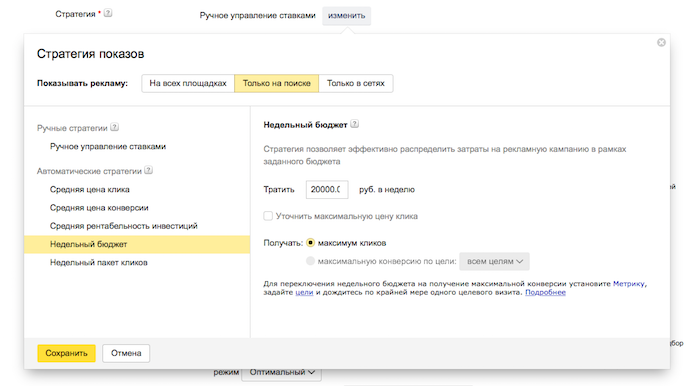This screenshot has height=386, width=700.
Task: Open the всем целям dropdown
Action: tap(495, 261)
